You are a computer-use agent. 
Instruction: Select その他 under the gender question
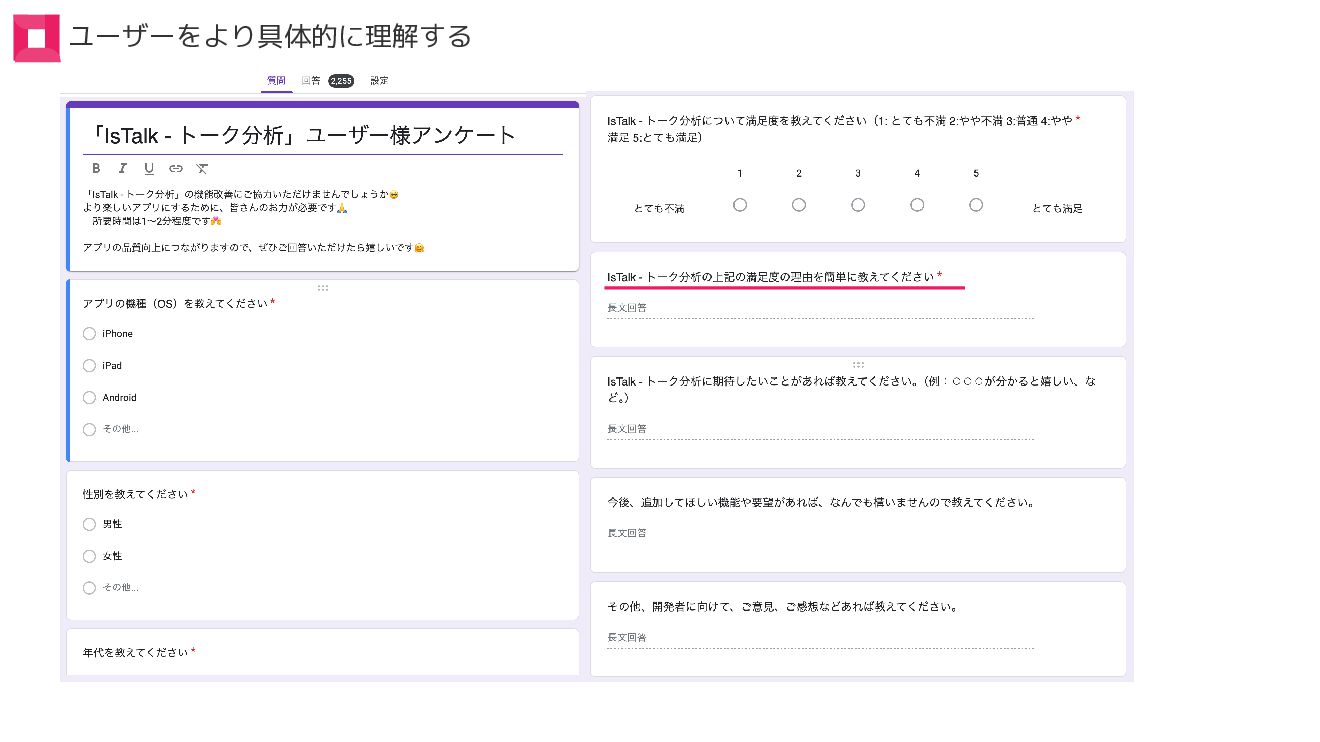coord(90,588)
